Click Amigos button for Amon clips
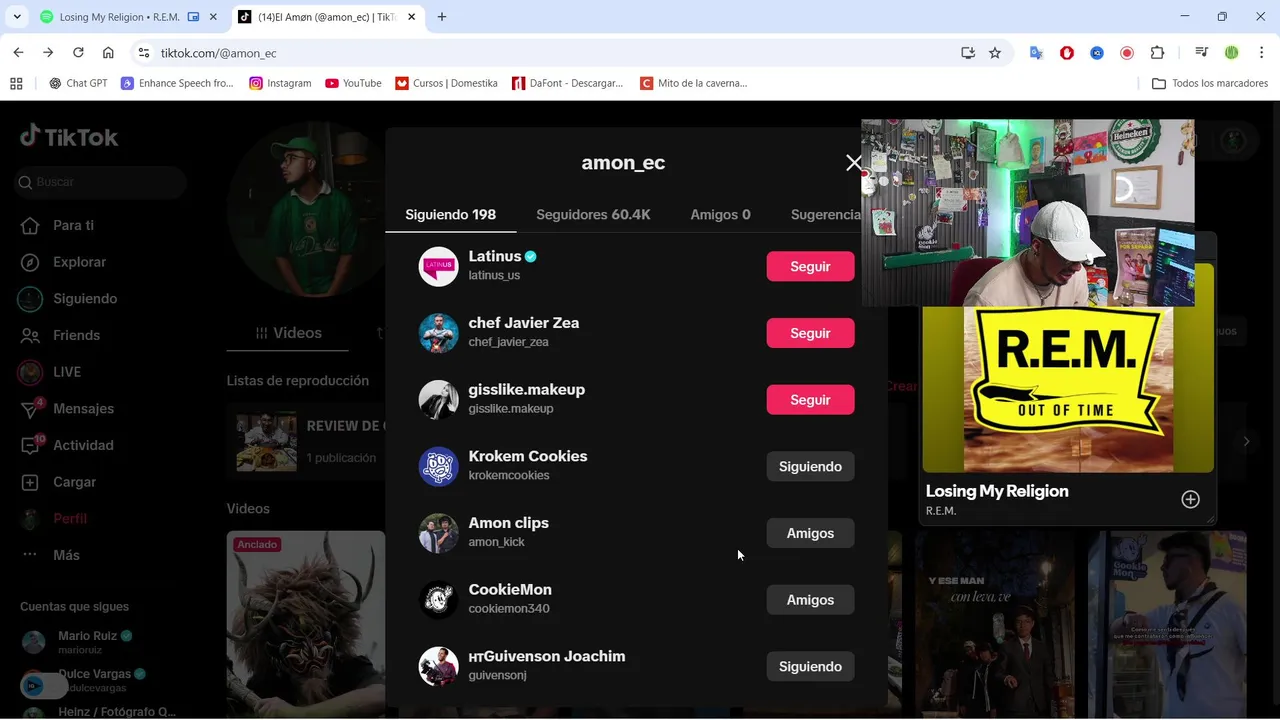The width and height of the screenshot is (1280, 720). coord(810,533)
